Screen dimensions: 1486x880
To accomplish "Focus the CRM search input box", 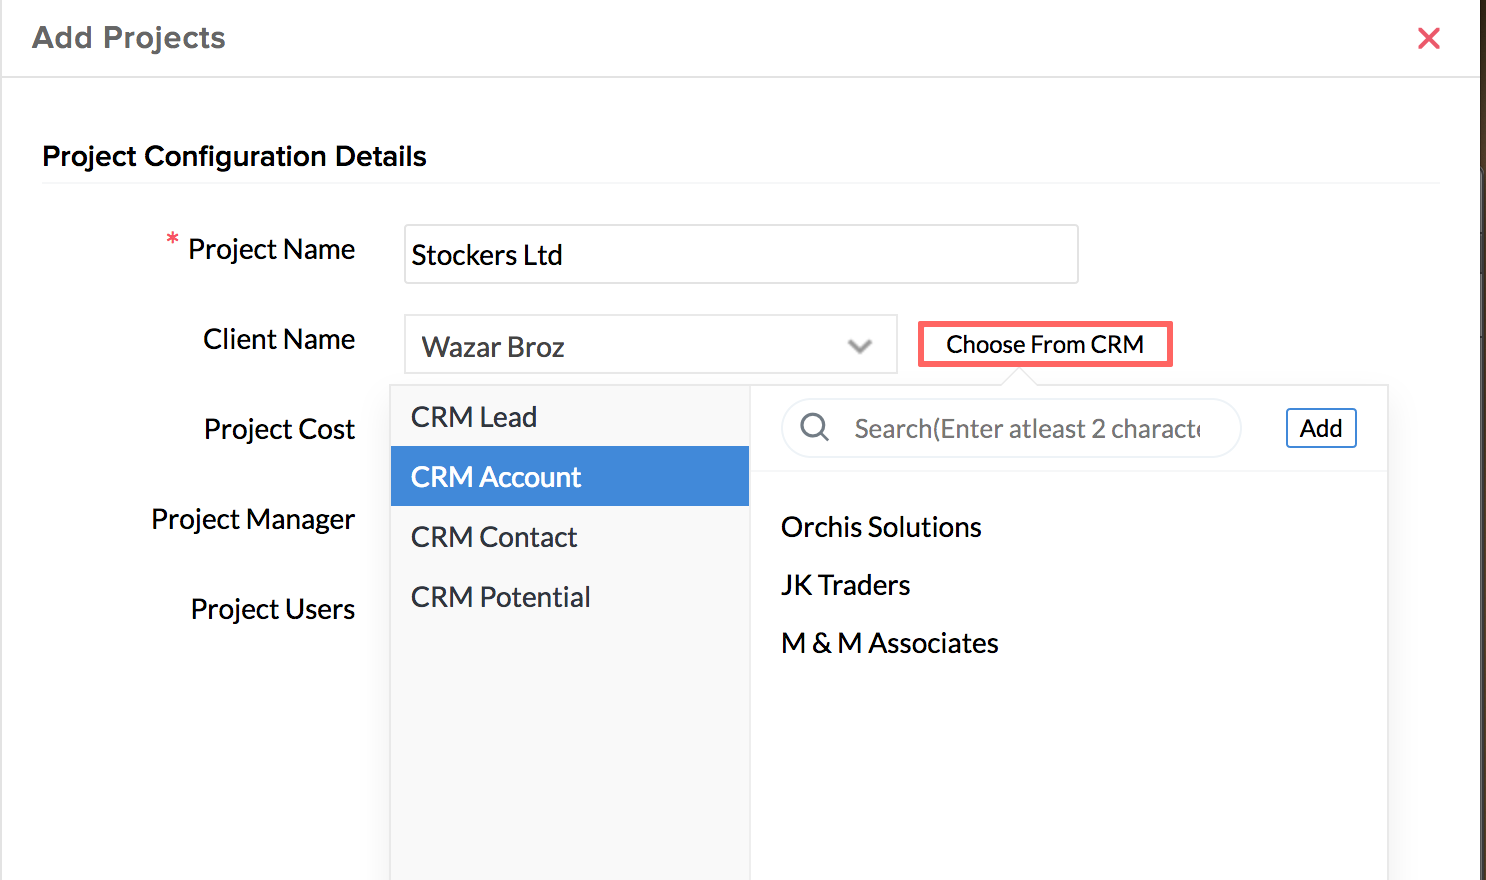I will pos(1026,429).
